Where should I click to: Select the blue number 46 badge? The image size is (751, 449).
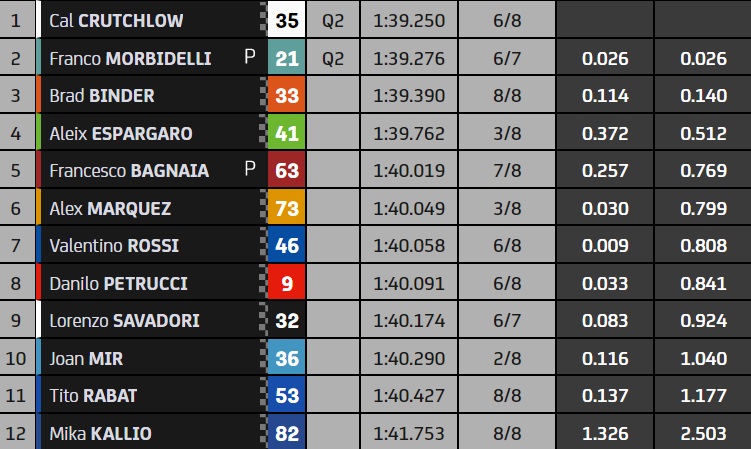click(286, 245)
